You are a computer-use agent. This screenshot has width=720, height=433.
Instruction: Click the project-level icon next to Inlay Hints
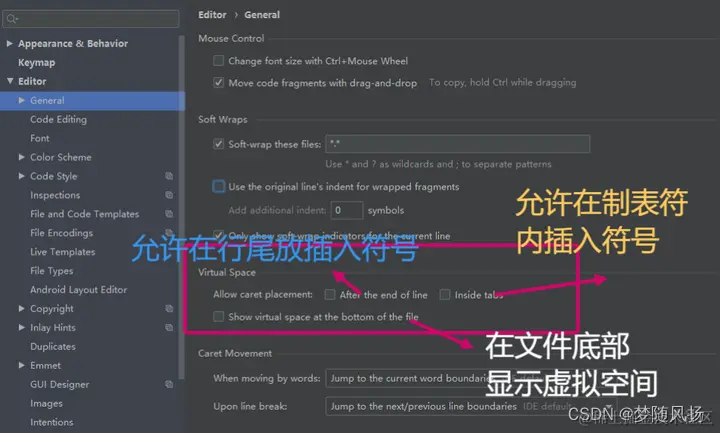[169, 327]
